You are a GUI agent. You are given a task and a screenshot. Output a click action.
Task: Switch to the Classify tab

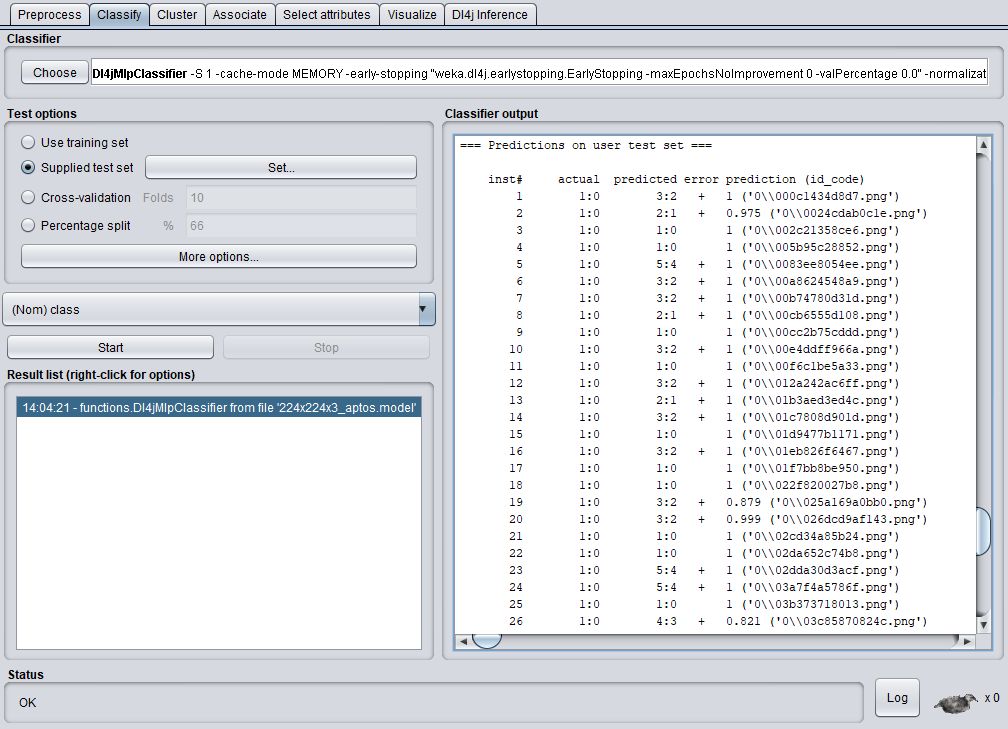point(119,14)
